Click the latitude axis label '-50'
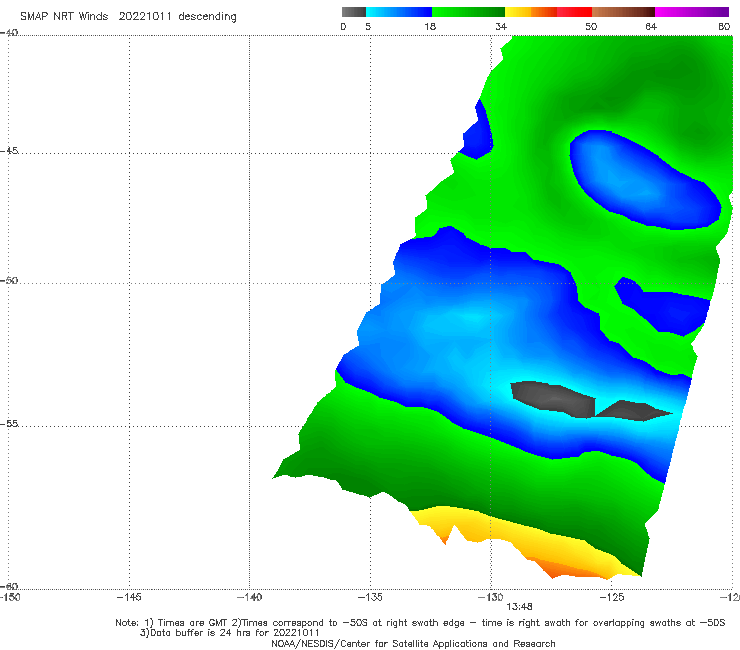 (x=9, y=280)
